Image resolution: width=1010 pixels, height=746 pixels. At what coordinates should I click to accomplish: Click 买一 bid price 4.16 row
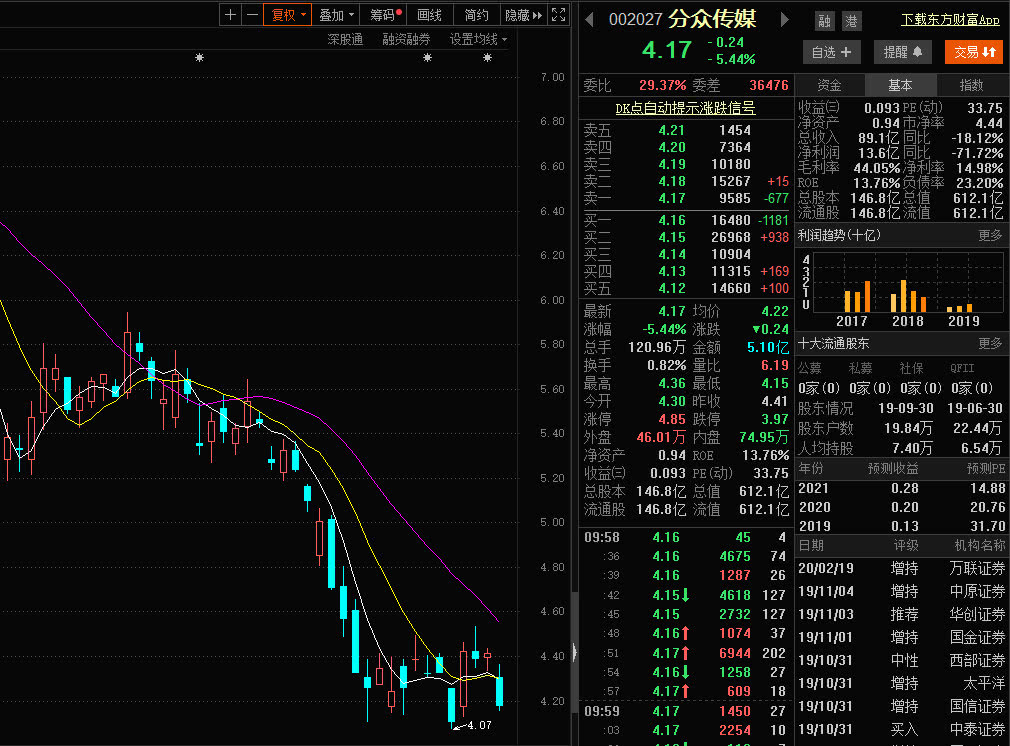[x=686, y=220]
